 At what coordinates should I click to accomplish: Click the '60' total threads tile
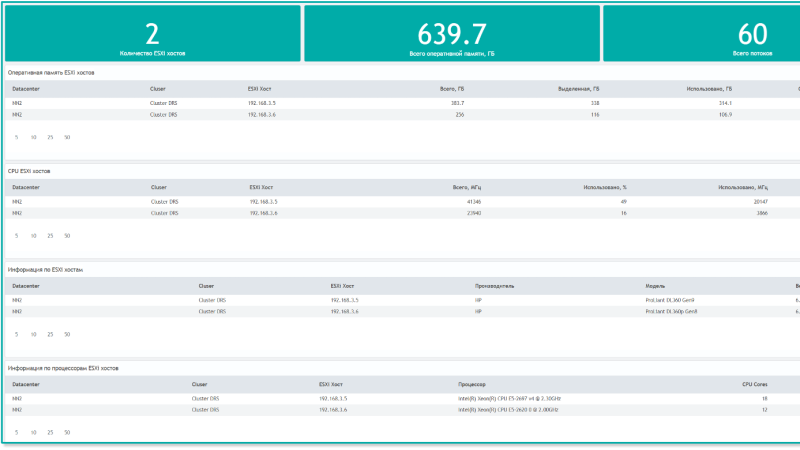[x=702, y=34]
